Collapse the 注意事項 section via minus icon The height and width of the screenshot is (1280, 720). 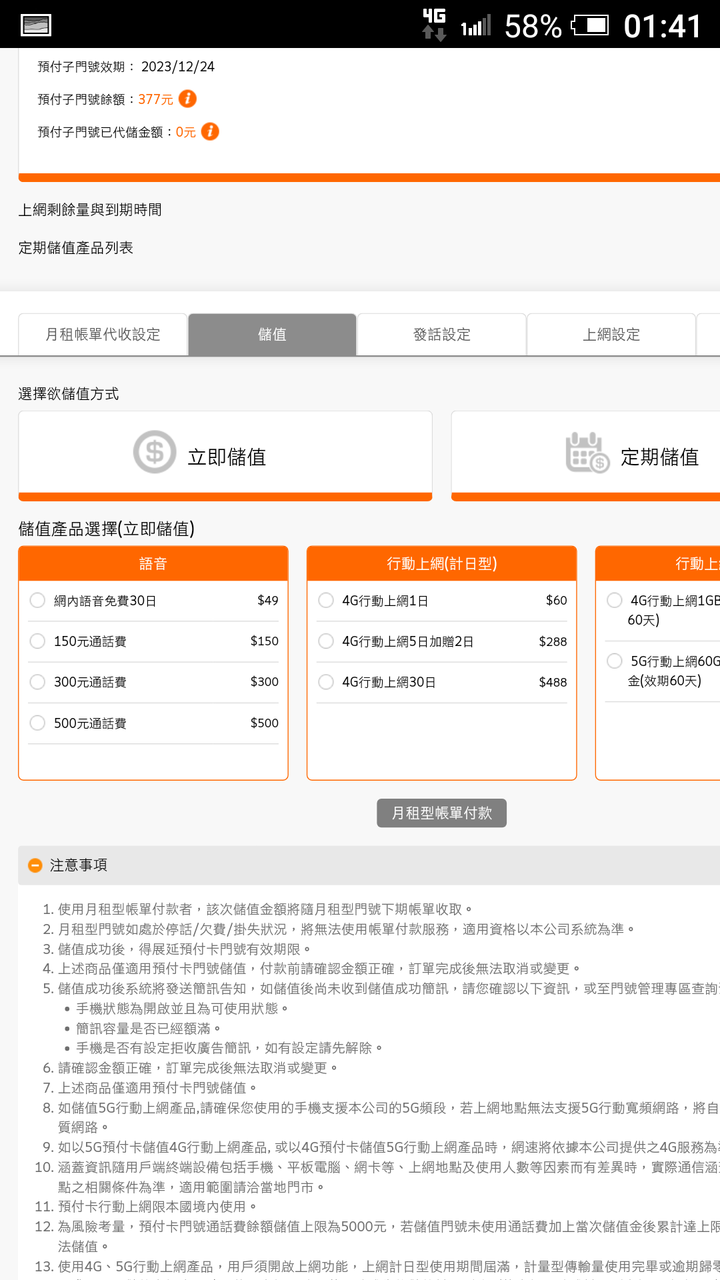(x=35, y=865)
